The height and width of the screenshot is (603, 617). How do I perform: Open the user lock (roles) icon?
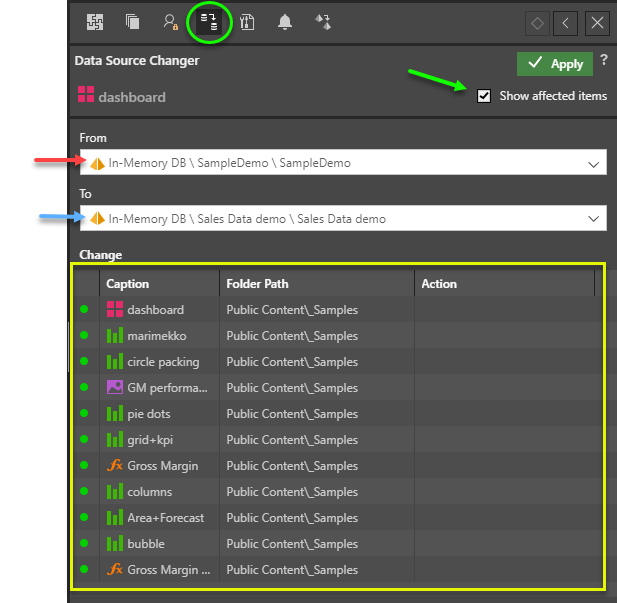coord(171,22)
